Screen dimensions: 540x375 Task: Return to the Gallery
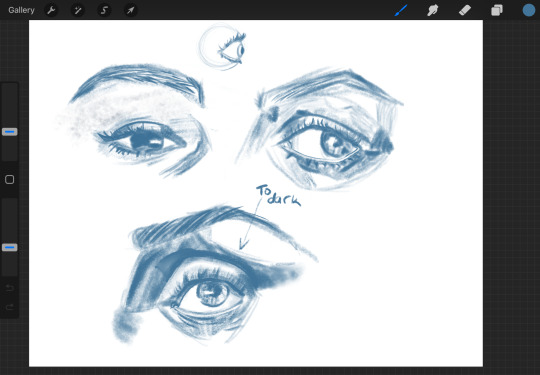pos(21,10)
